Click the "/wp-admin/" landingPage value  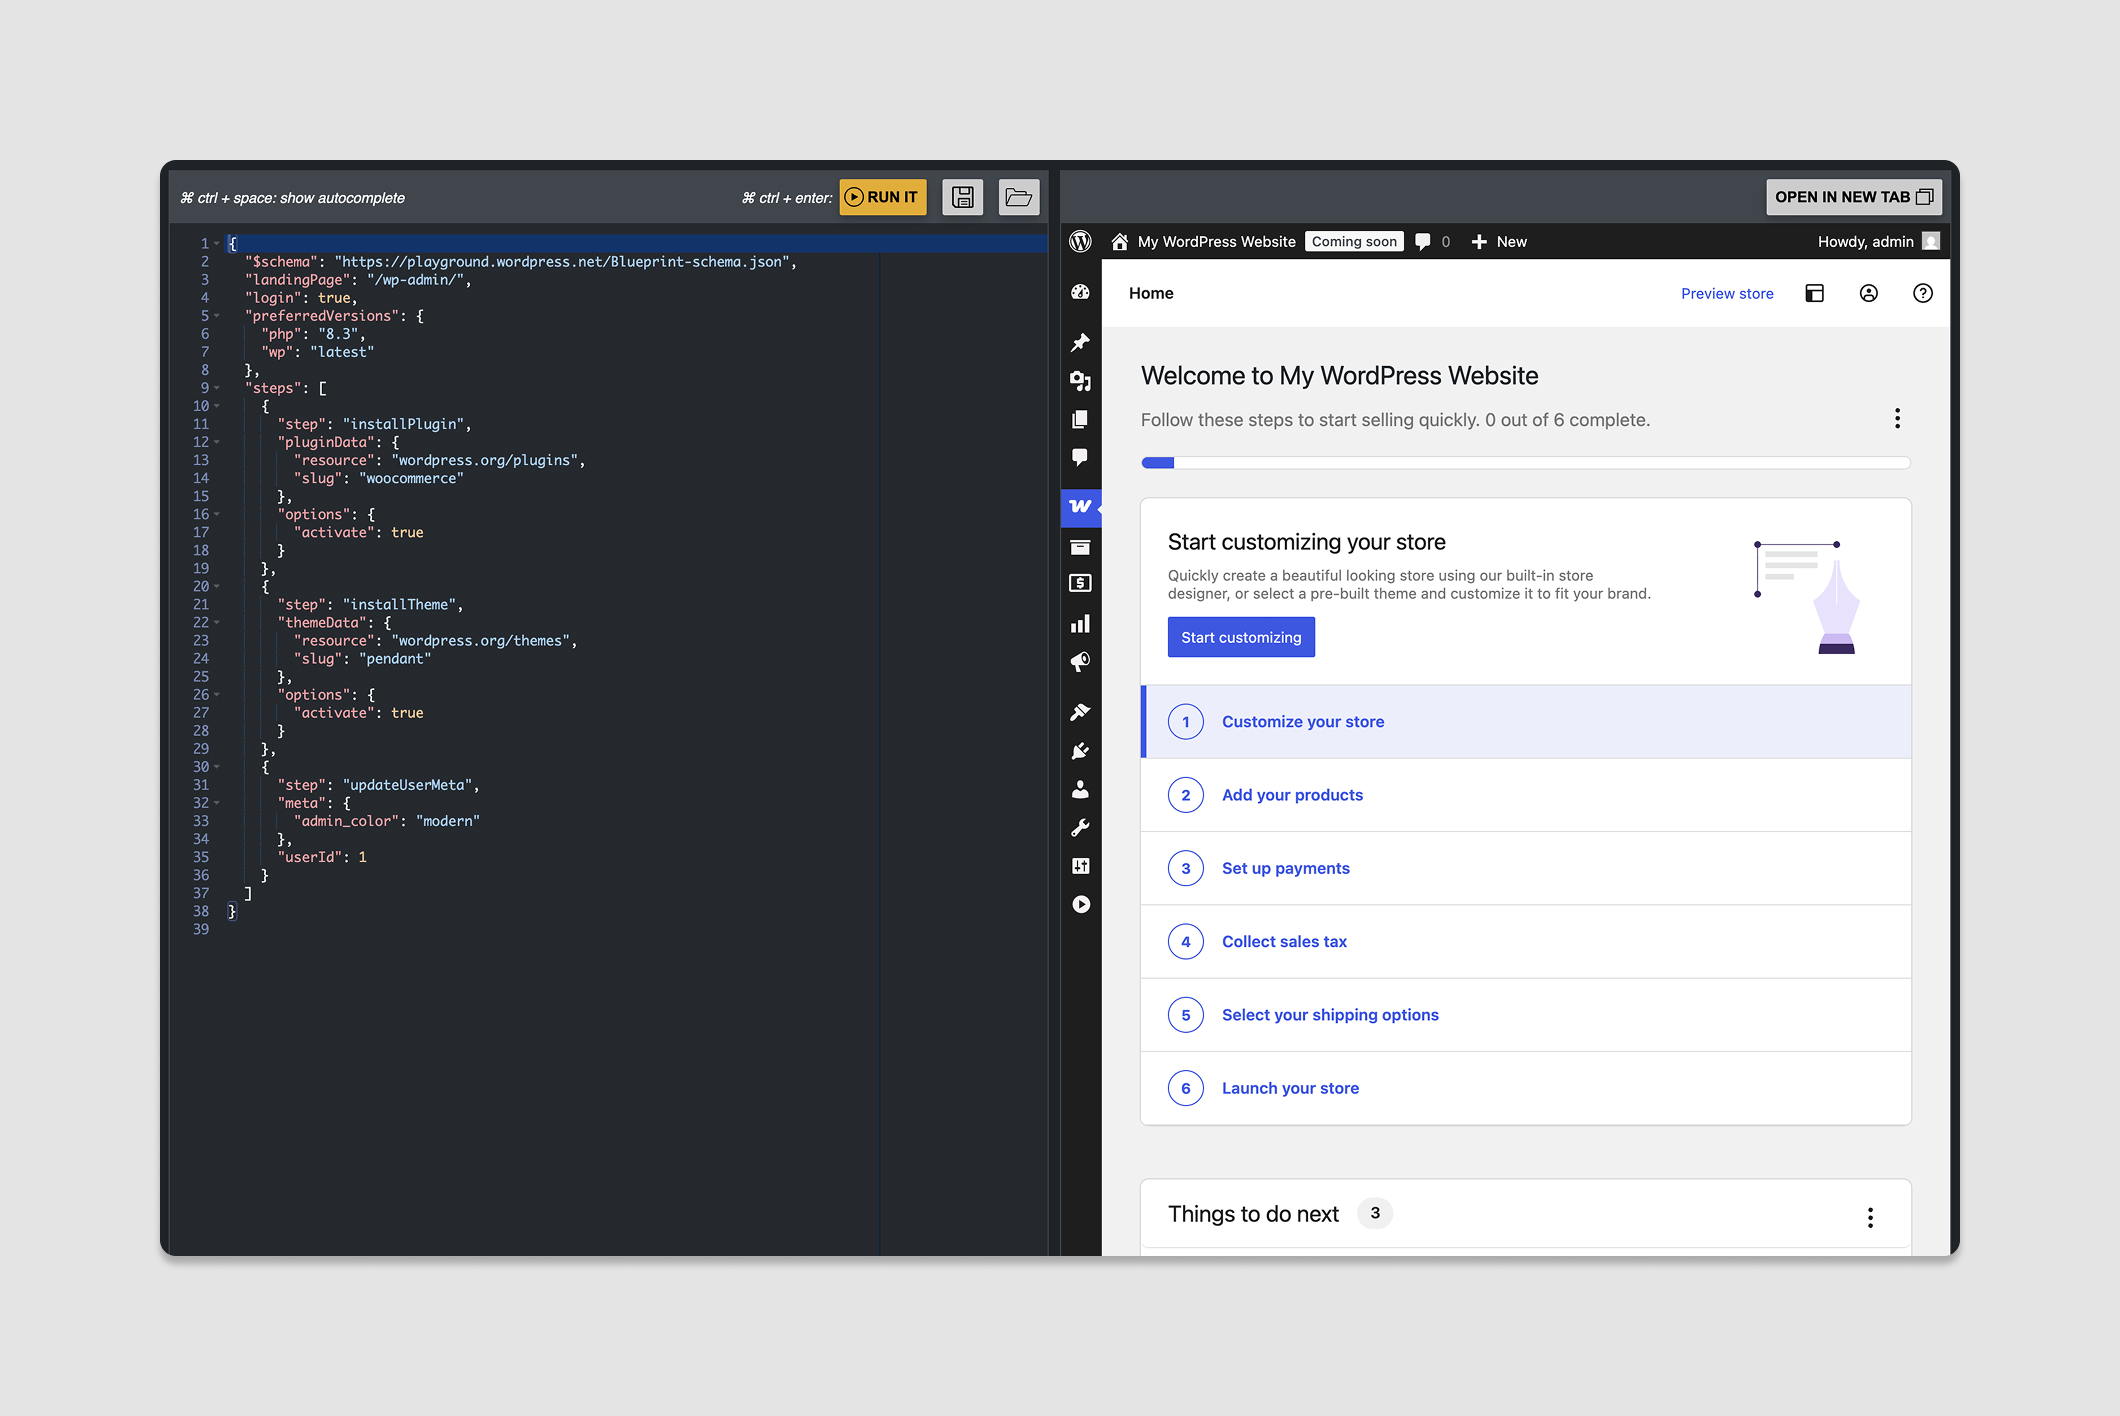coord(415,280)
